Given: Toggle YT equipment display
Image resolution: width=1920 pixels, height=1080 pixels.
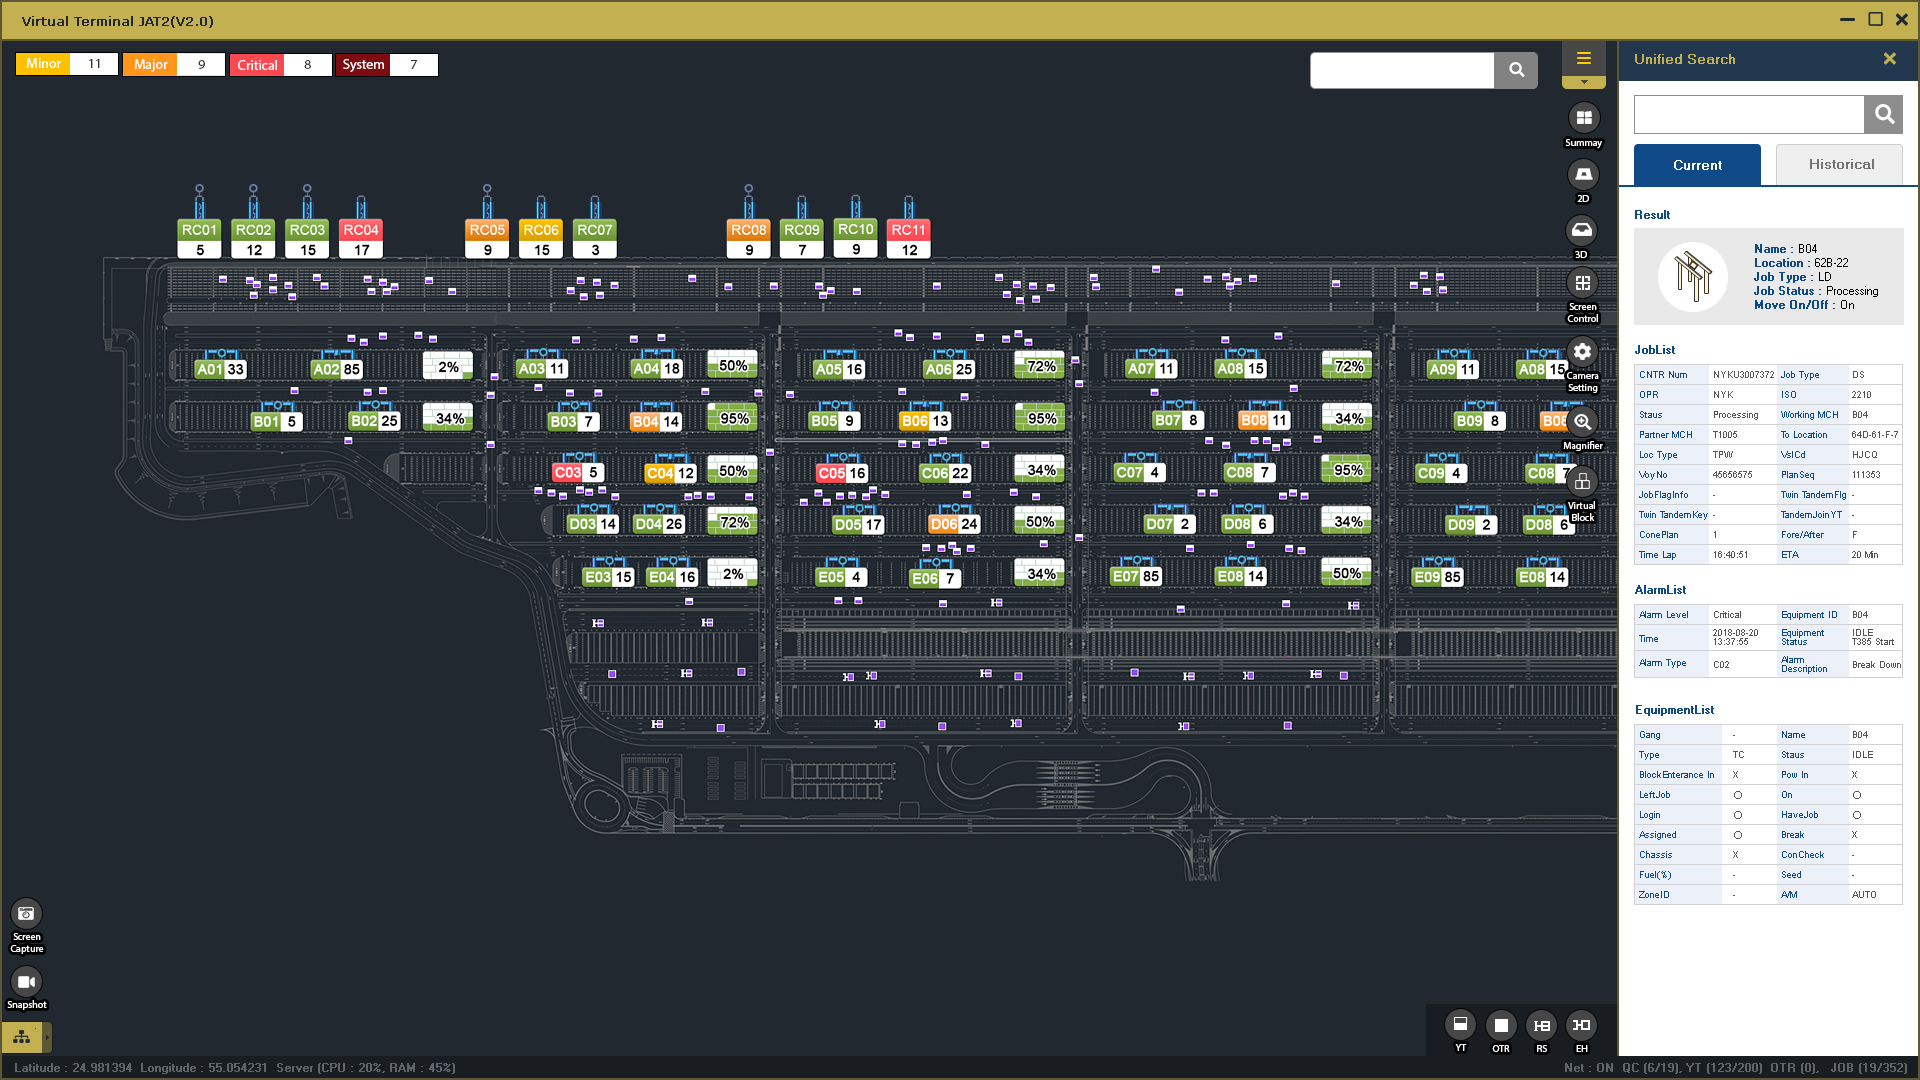Looking at the screenshot, I should pyautogui.click(x=1460, y=1025).
